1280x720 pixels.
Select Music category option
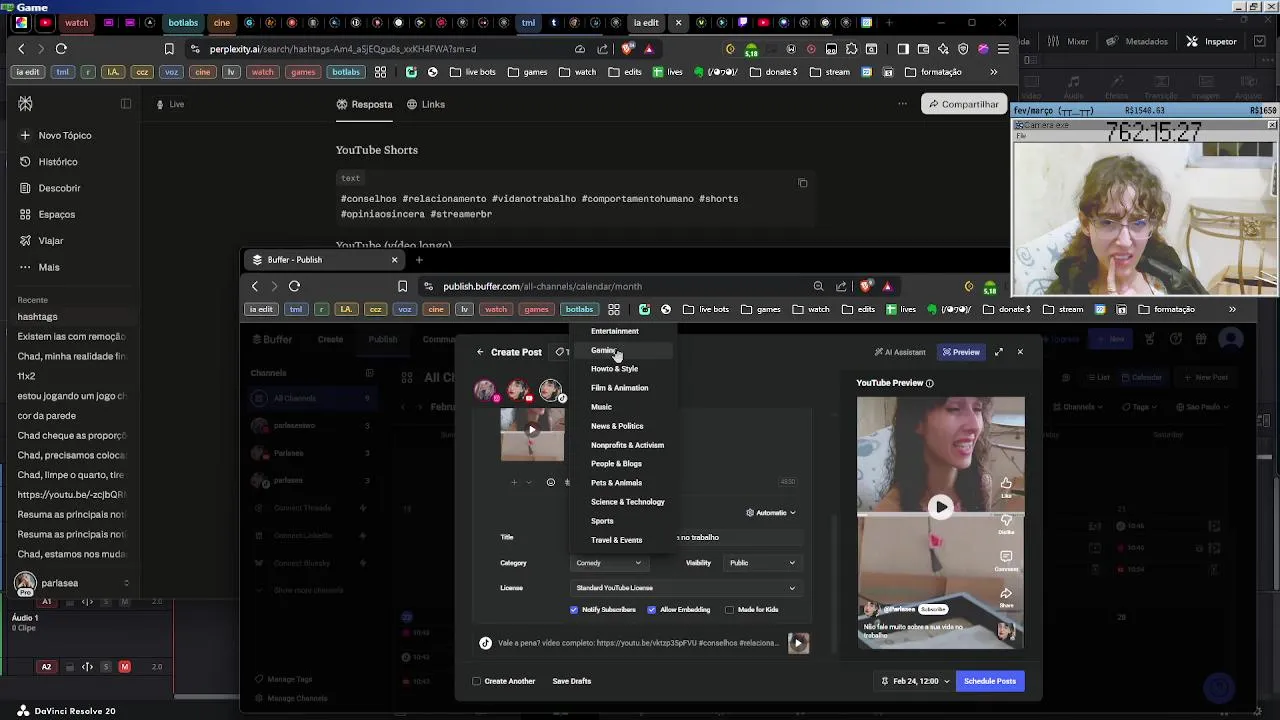click(x=601, y=407)
